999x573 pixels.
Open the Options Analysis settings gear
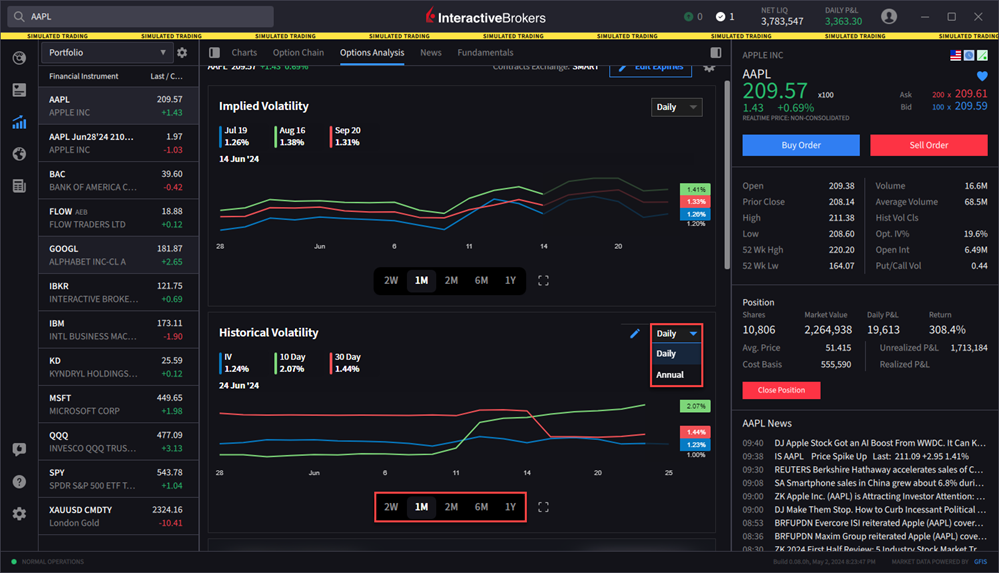709,68
